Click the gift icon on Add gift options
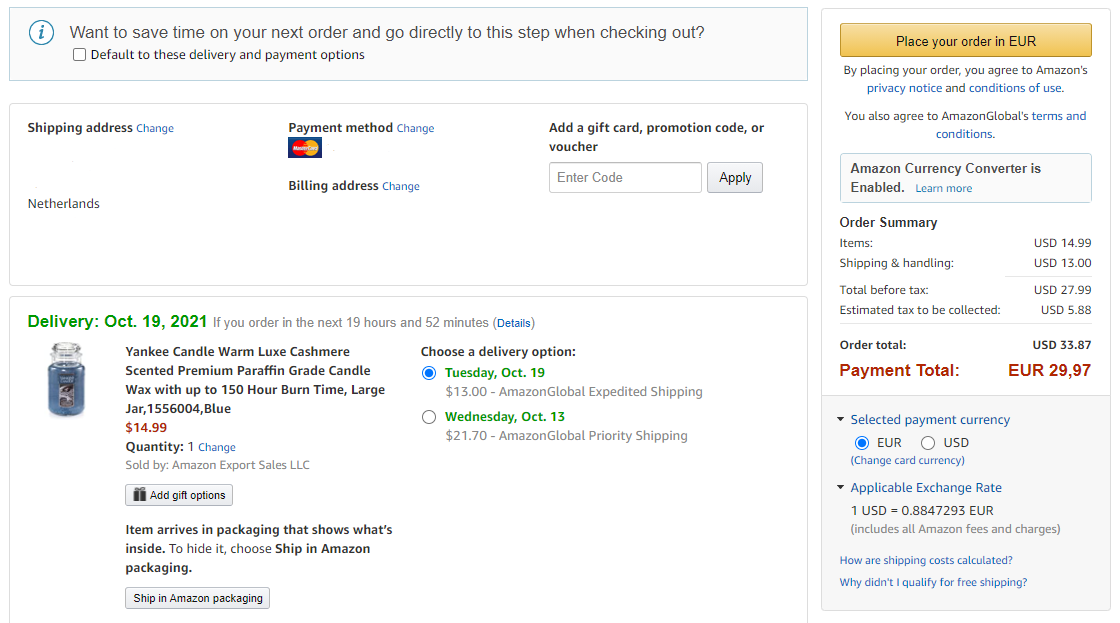Image resolution: width=1120 pixels, height=623 pixels. (x=139, y=494)
